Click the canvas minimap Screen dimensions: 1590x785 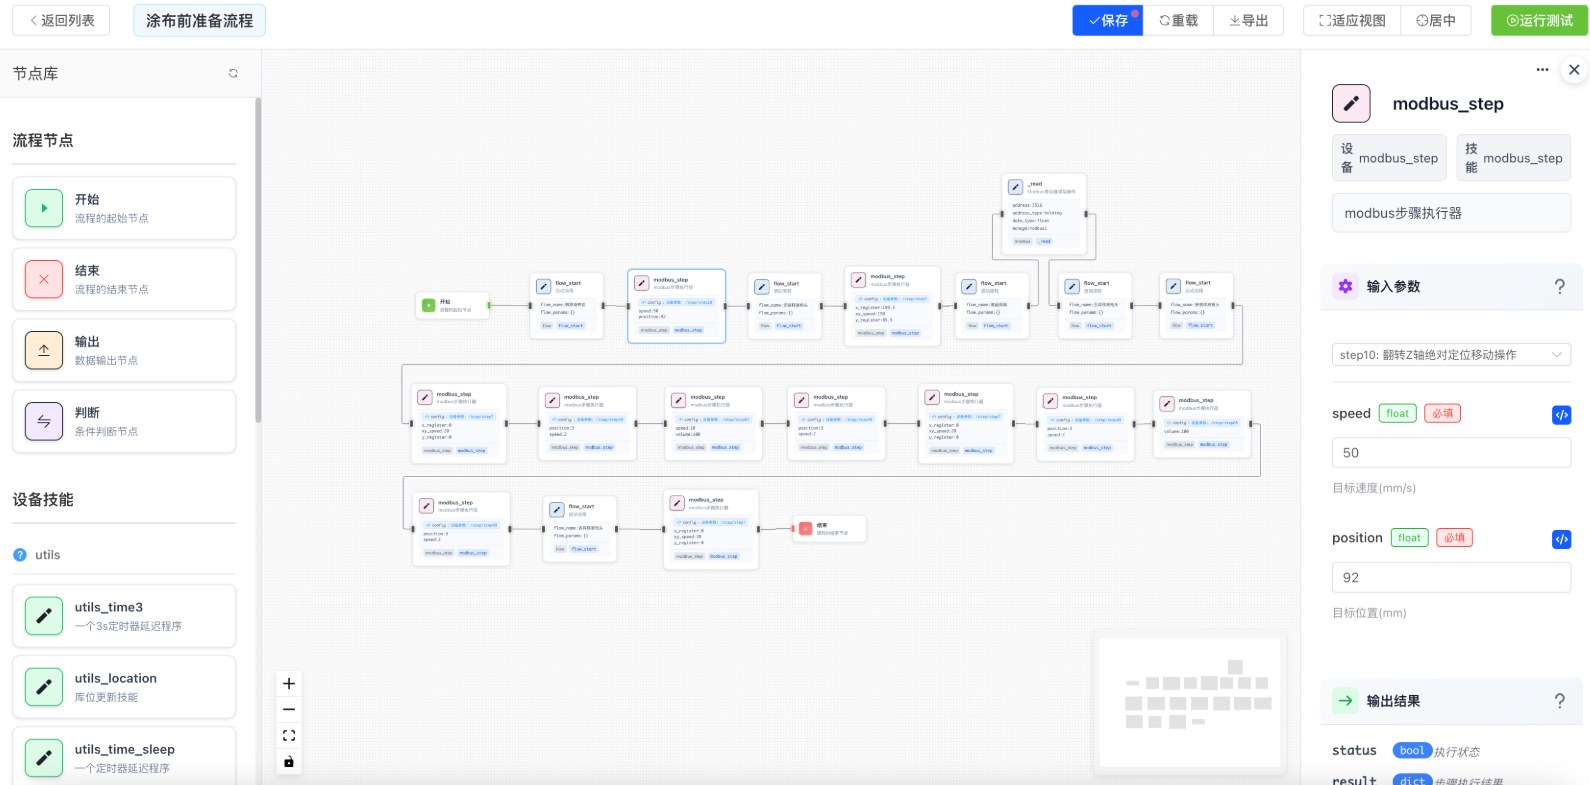pos(1192,704)
